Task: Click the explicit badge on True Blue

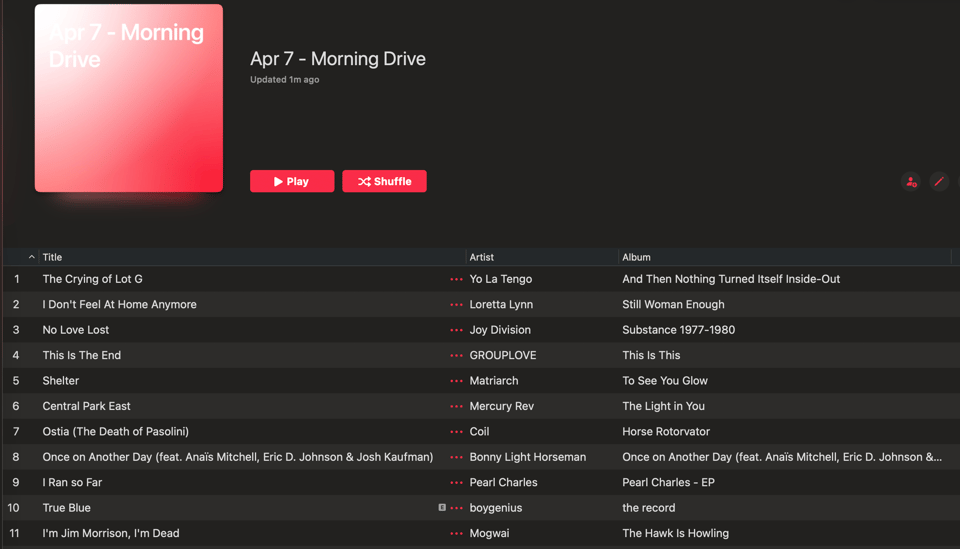Action: (442, 508)
